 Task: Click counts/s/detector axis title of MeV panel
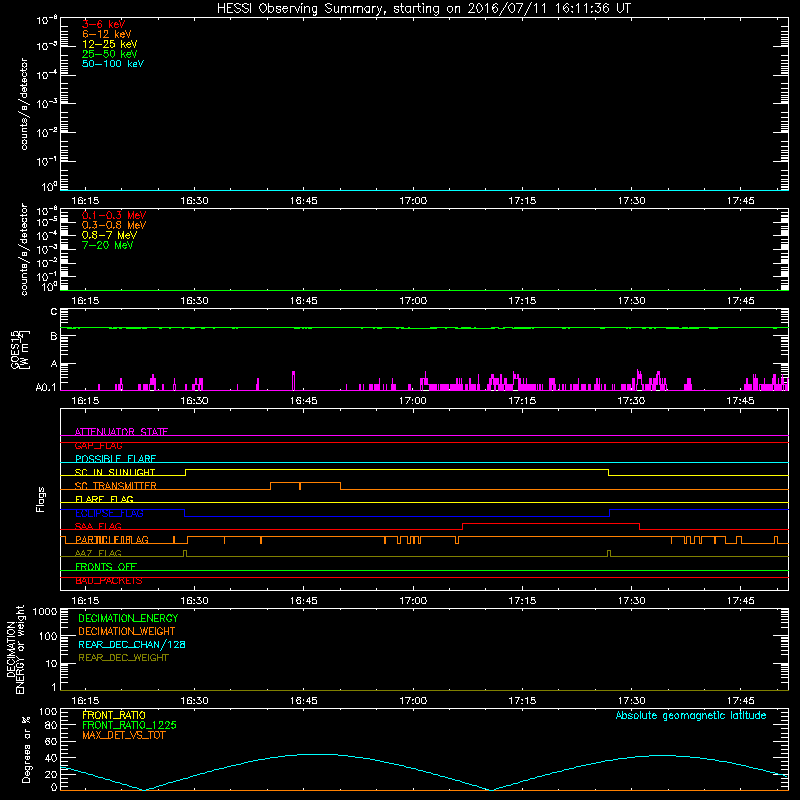pos(24,249)
